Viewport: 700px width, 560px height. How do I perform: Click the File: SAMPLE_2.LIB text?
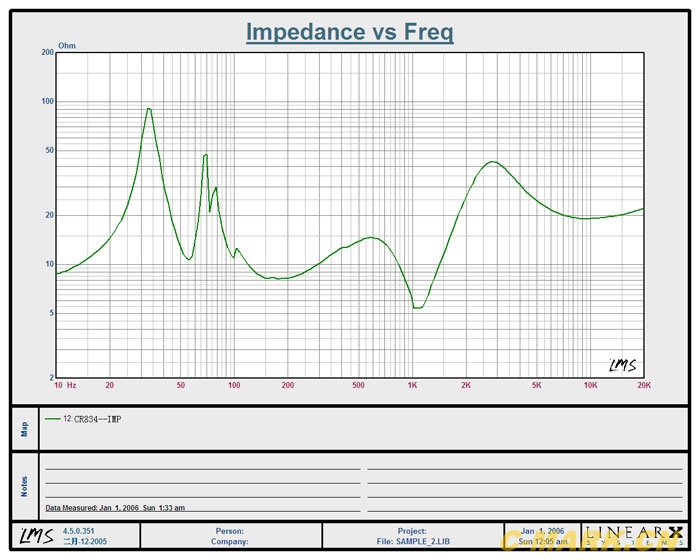(x=411, y=542)
